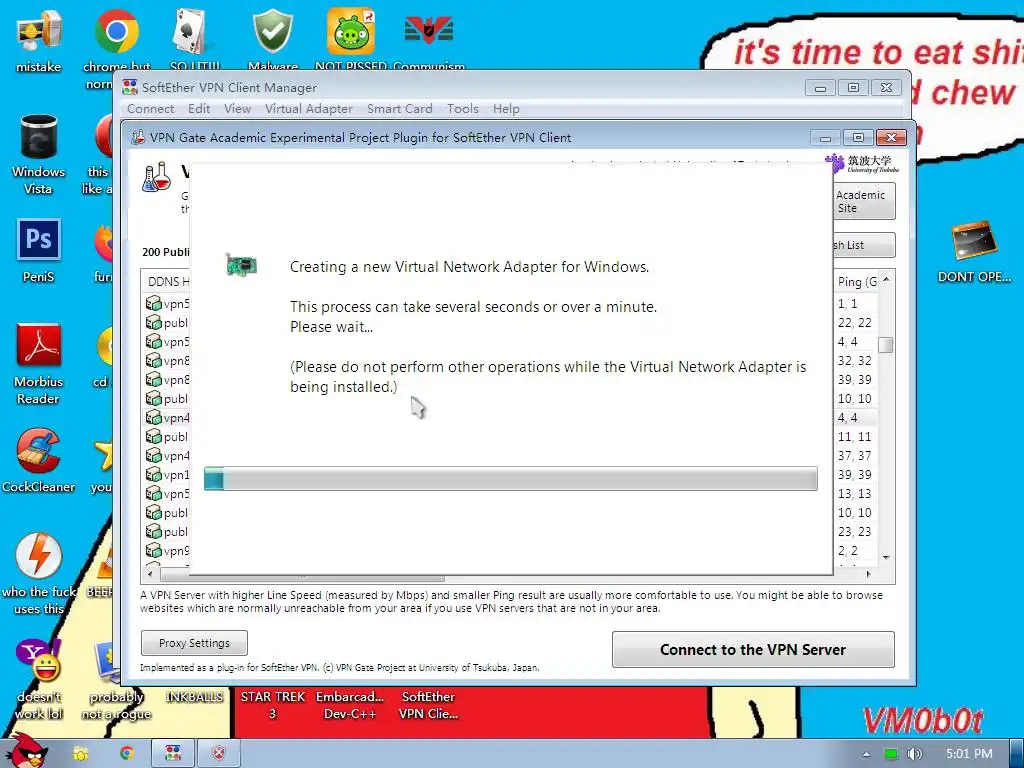Click the Academic Site button
1024x768 pixels.
pyautogui.click(x=864, y=201)
